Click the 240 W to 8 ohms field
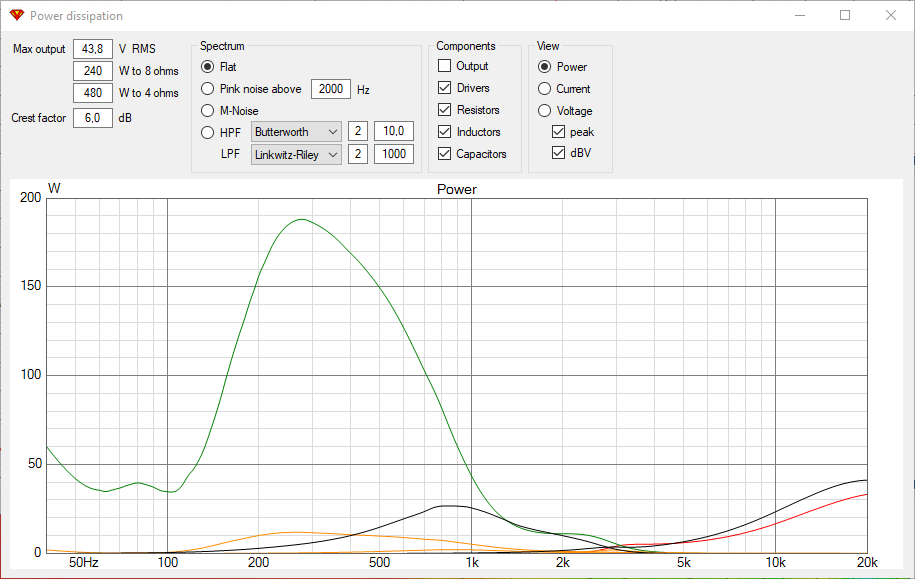The width and height of the screenshot is (915, 579). click(x=93, y=71)
